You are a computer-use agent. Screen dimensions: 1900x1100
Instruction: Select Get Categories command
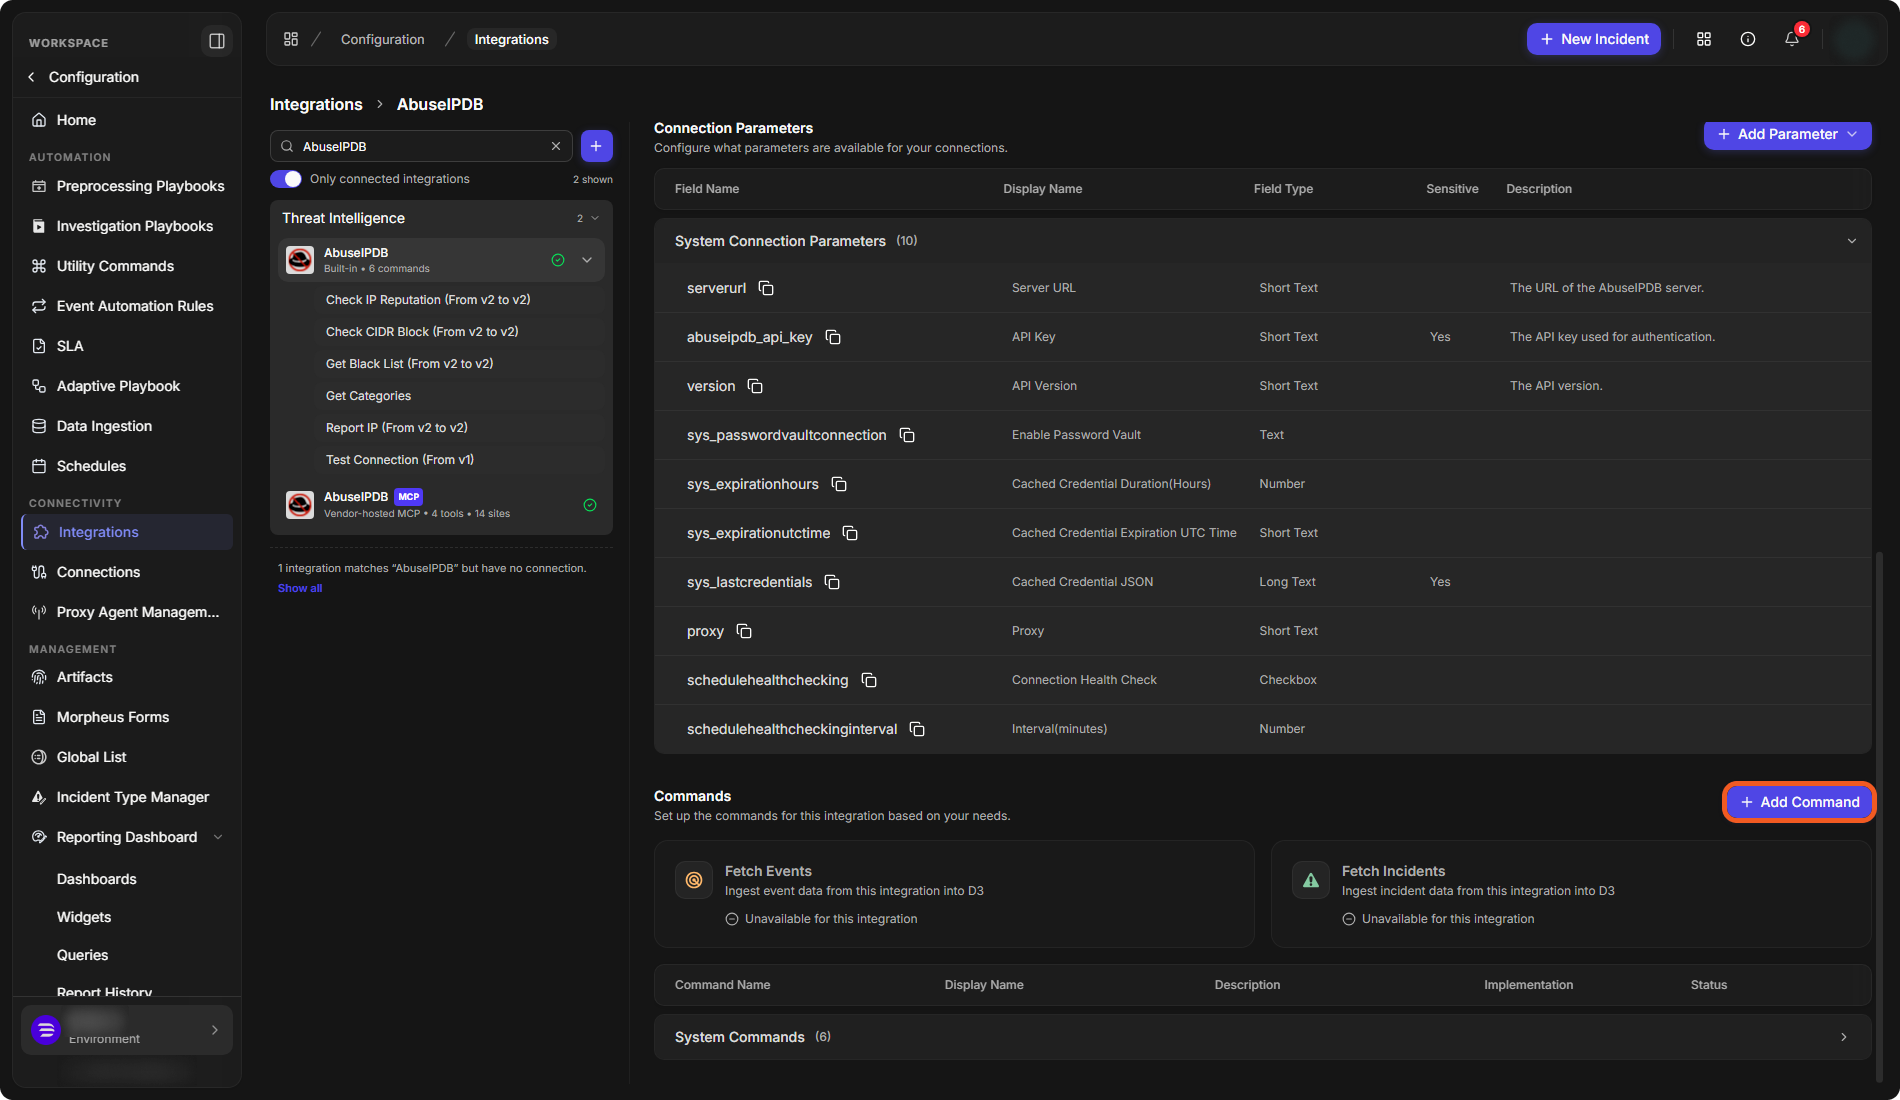click(x=368, y=396)
